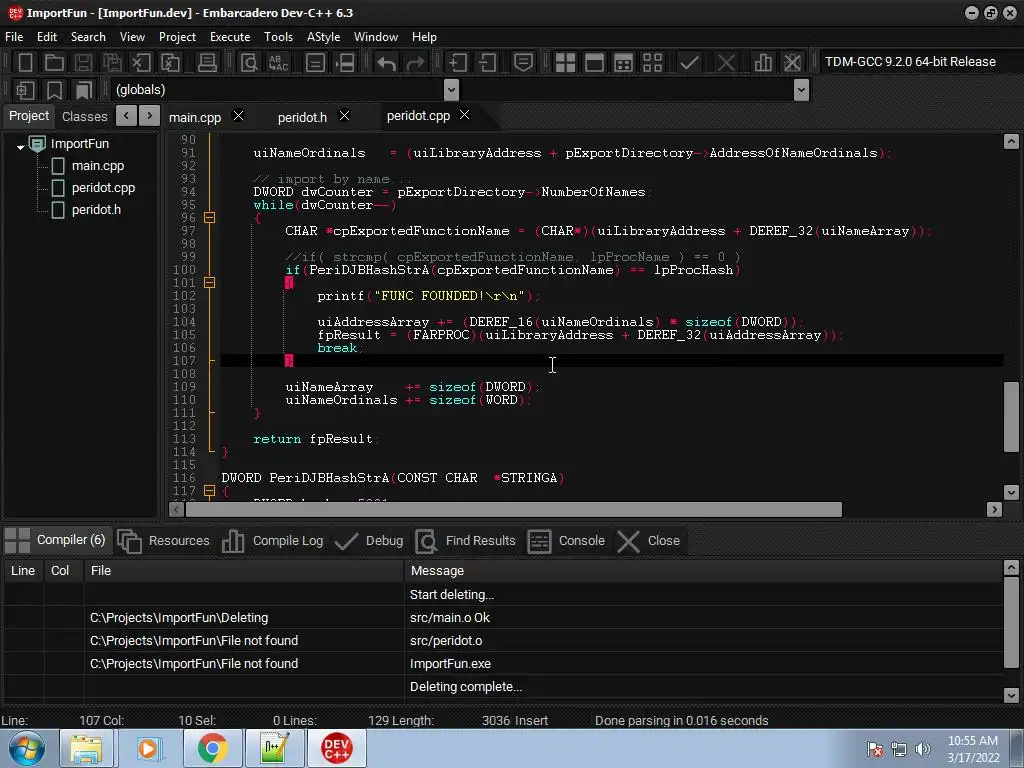This screenshot has height=768, width=1024.
Task: Click the Go to function icon
Action: [315, 63]
